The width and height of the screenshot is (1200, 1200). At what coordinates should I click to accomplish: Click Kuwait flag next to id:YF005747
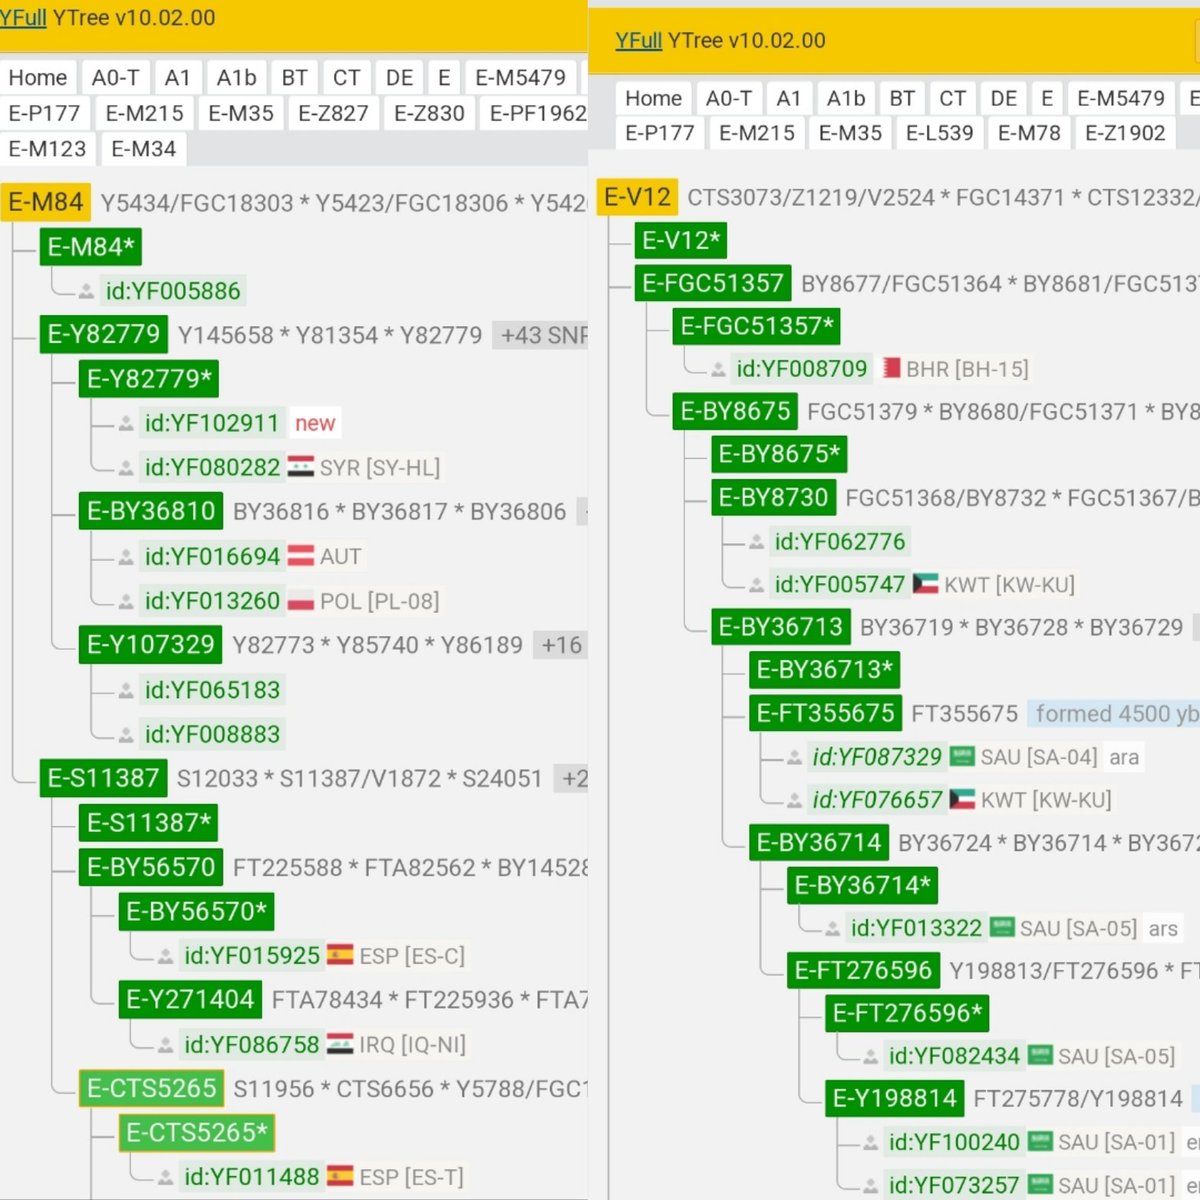(x=925, y=583)
